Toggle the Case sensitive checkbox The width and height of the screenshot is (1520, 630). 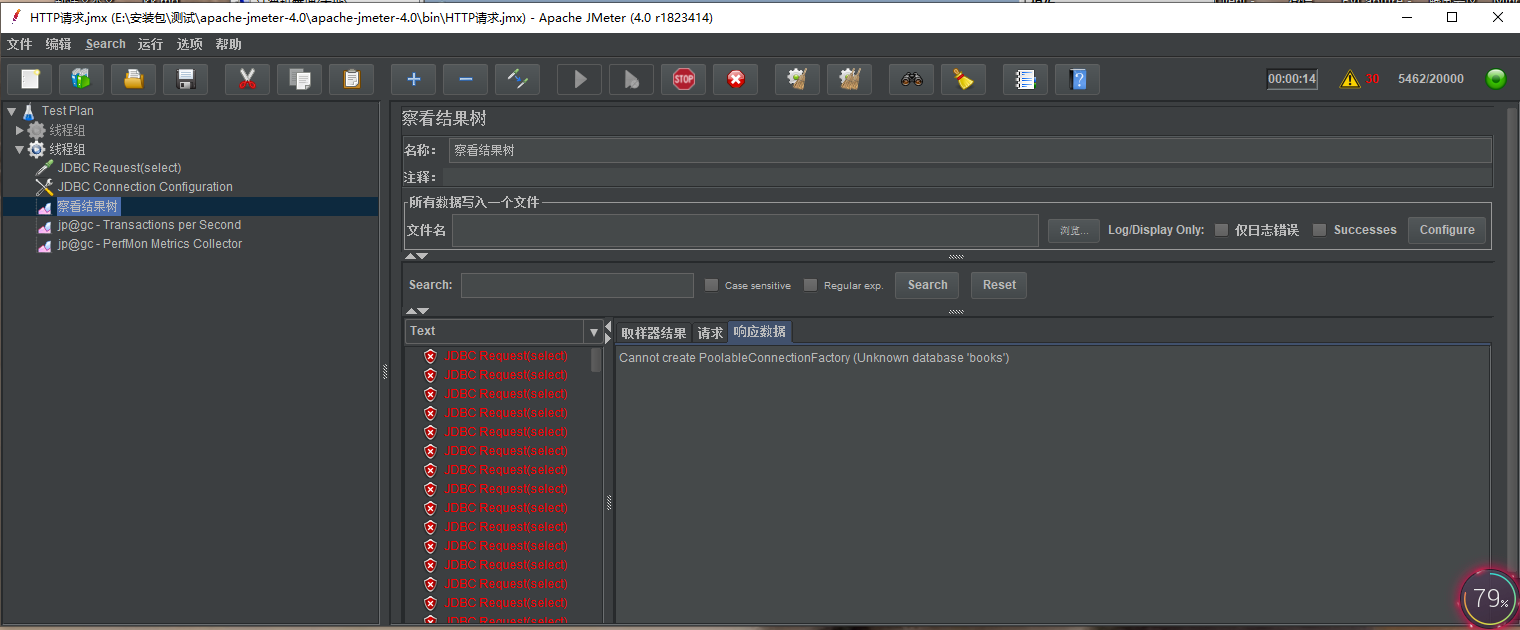(711, 285)
